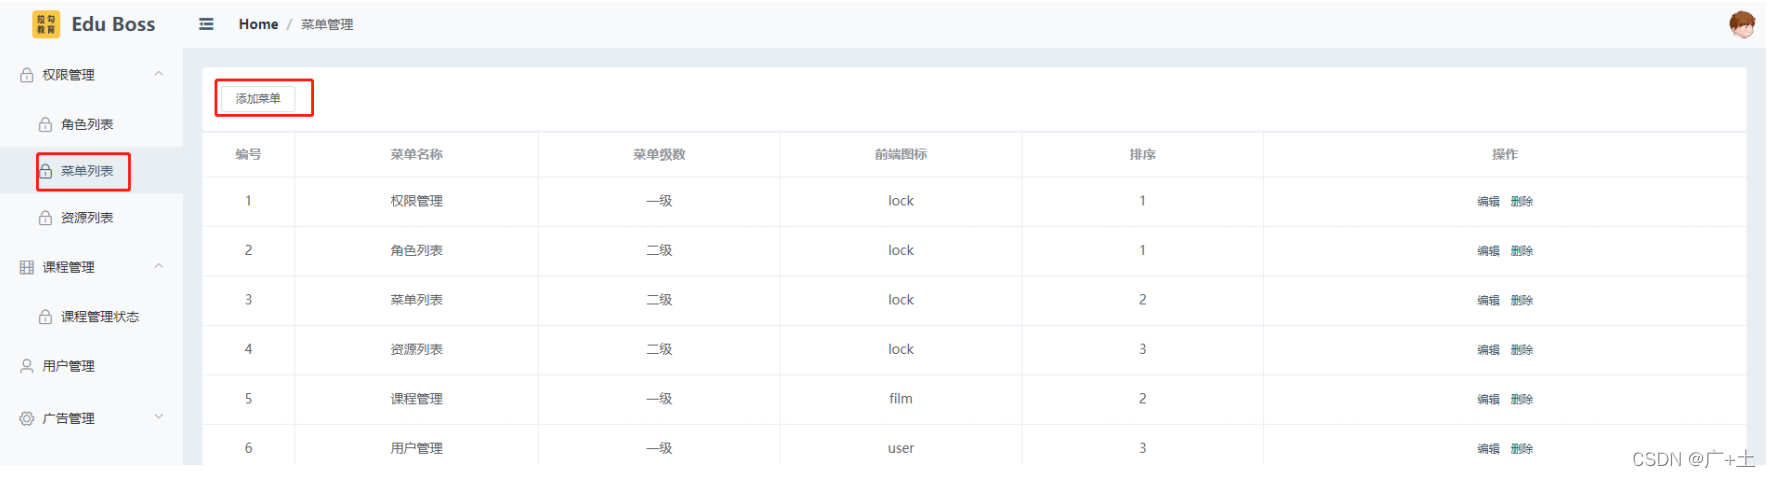1771x478 pixels.
Task: Select 课程管理 cell in table
Action: [416, 399]
